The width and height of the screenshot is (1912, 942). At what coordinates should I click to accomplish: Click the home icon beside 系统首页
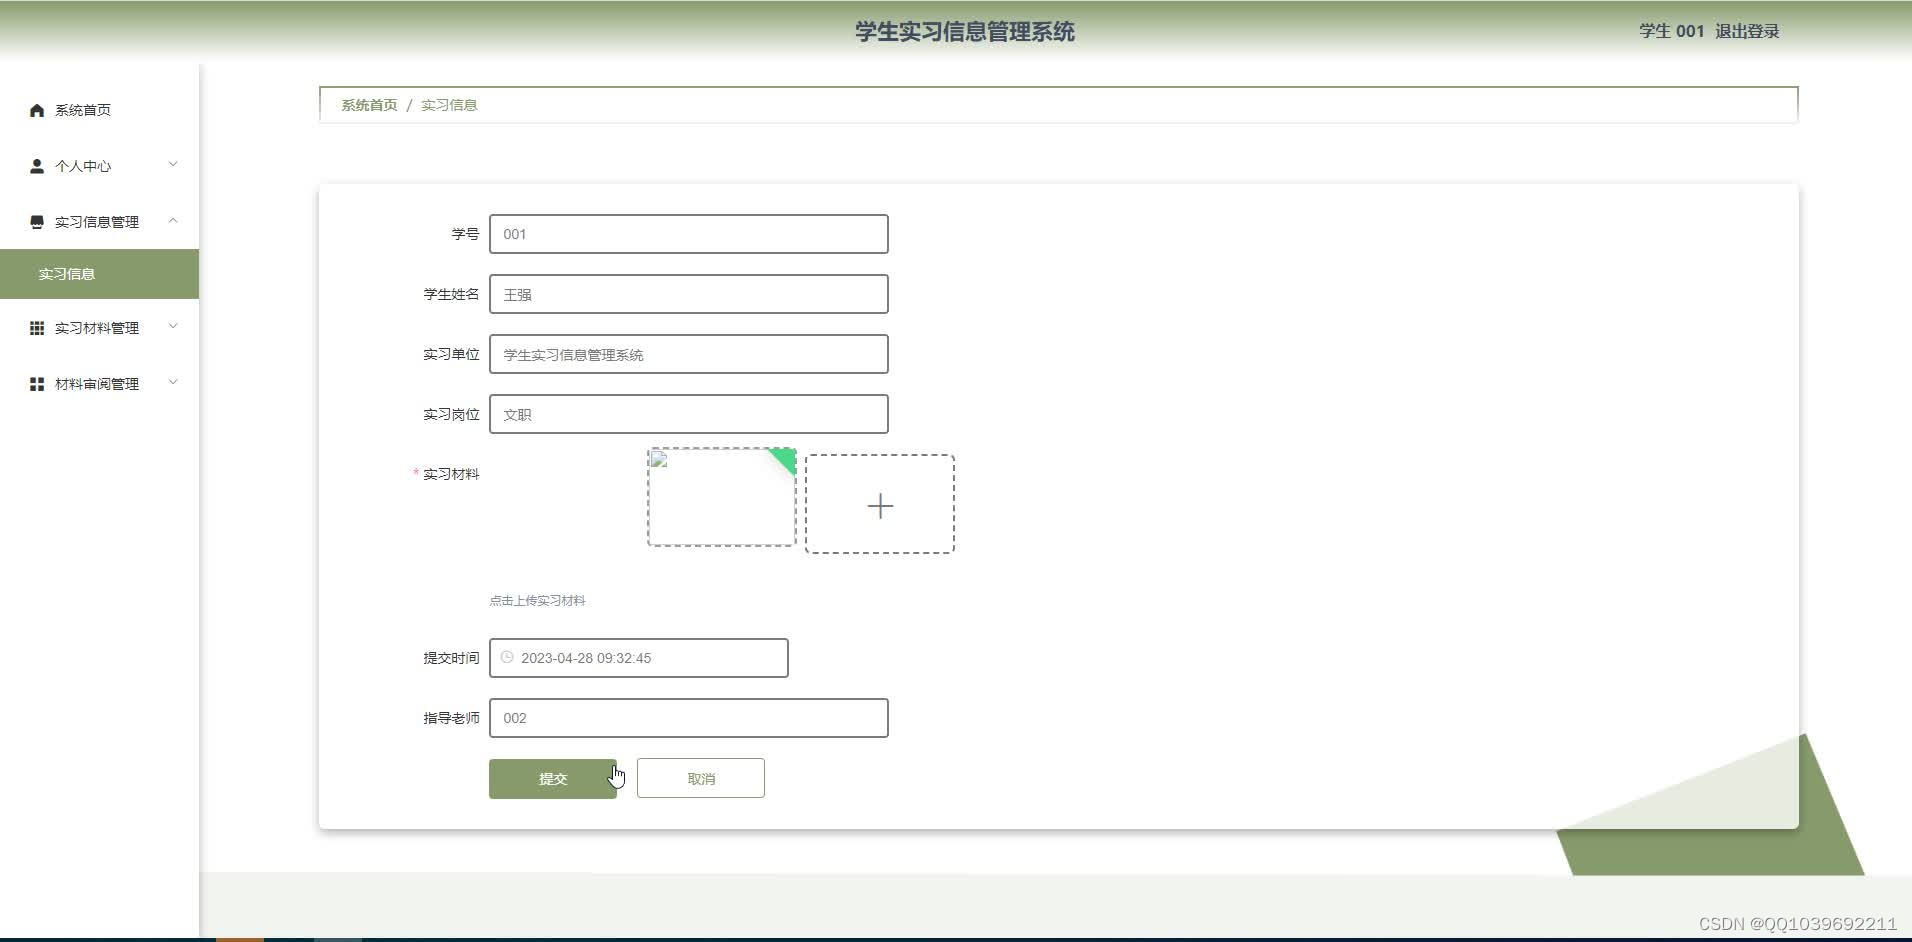37,110
